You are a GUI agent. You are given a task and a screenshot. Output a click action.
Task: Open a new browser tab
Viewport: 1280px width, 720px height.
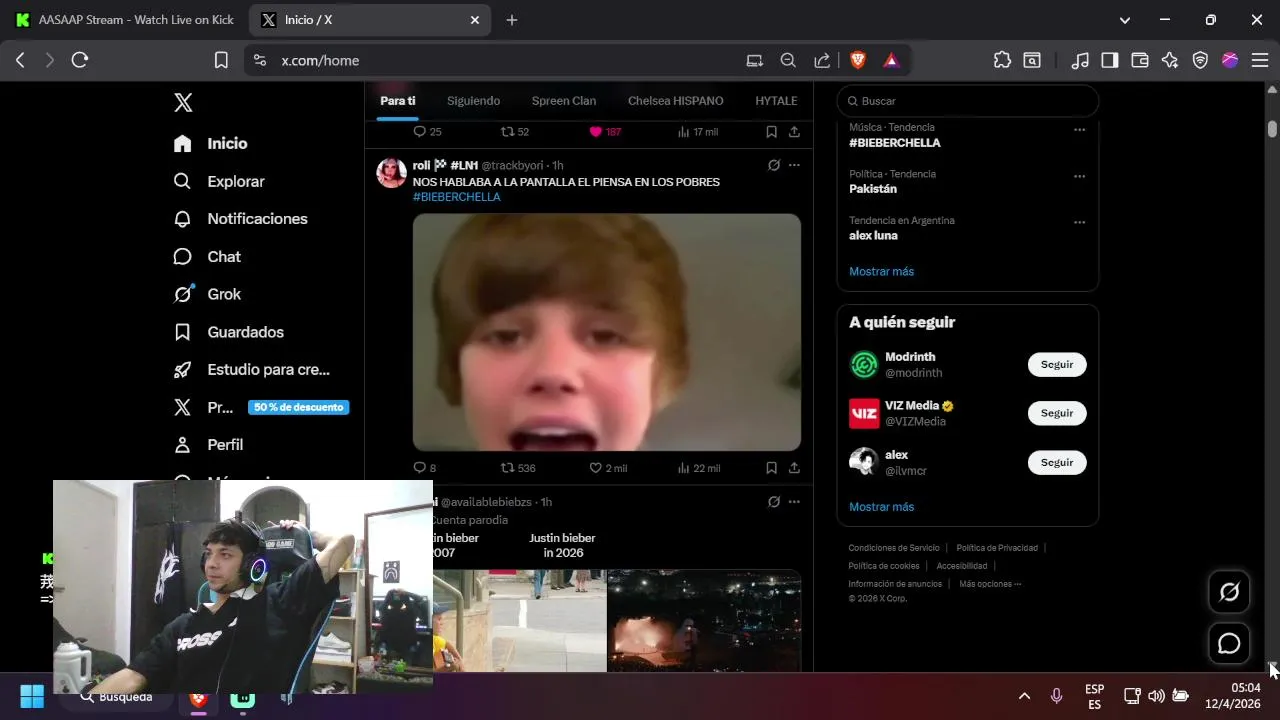pos(512,20)
